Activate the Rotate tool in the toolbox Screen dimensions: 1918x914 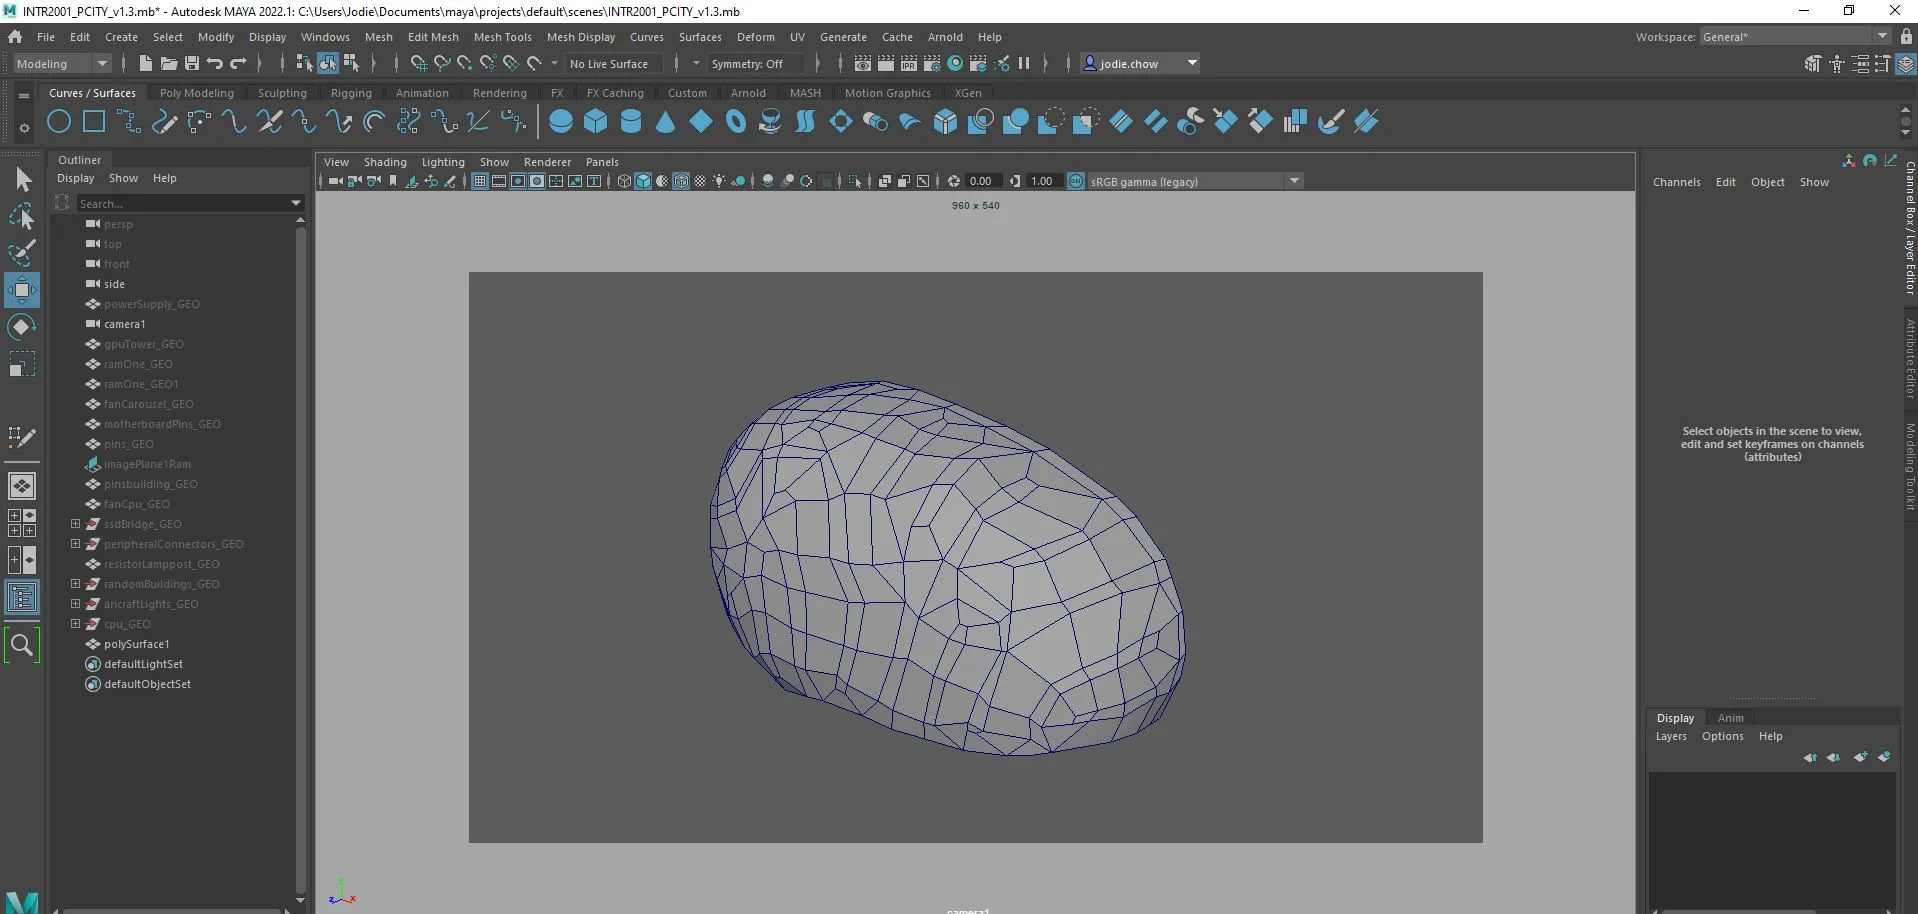22,327
